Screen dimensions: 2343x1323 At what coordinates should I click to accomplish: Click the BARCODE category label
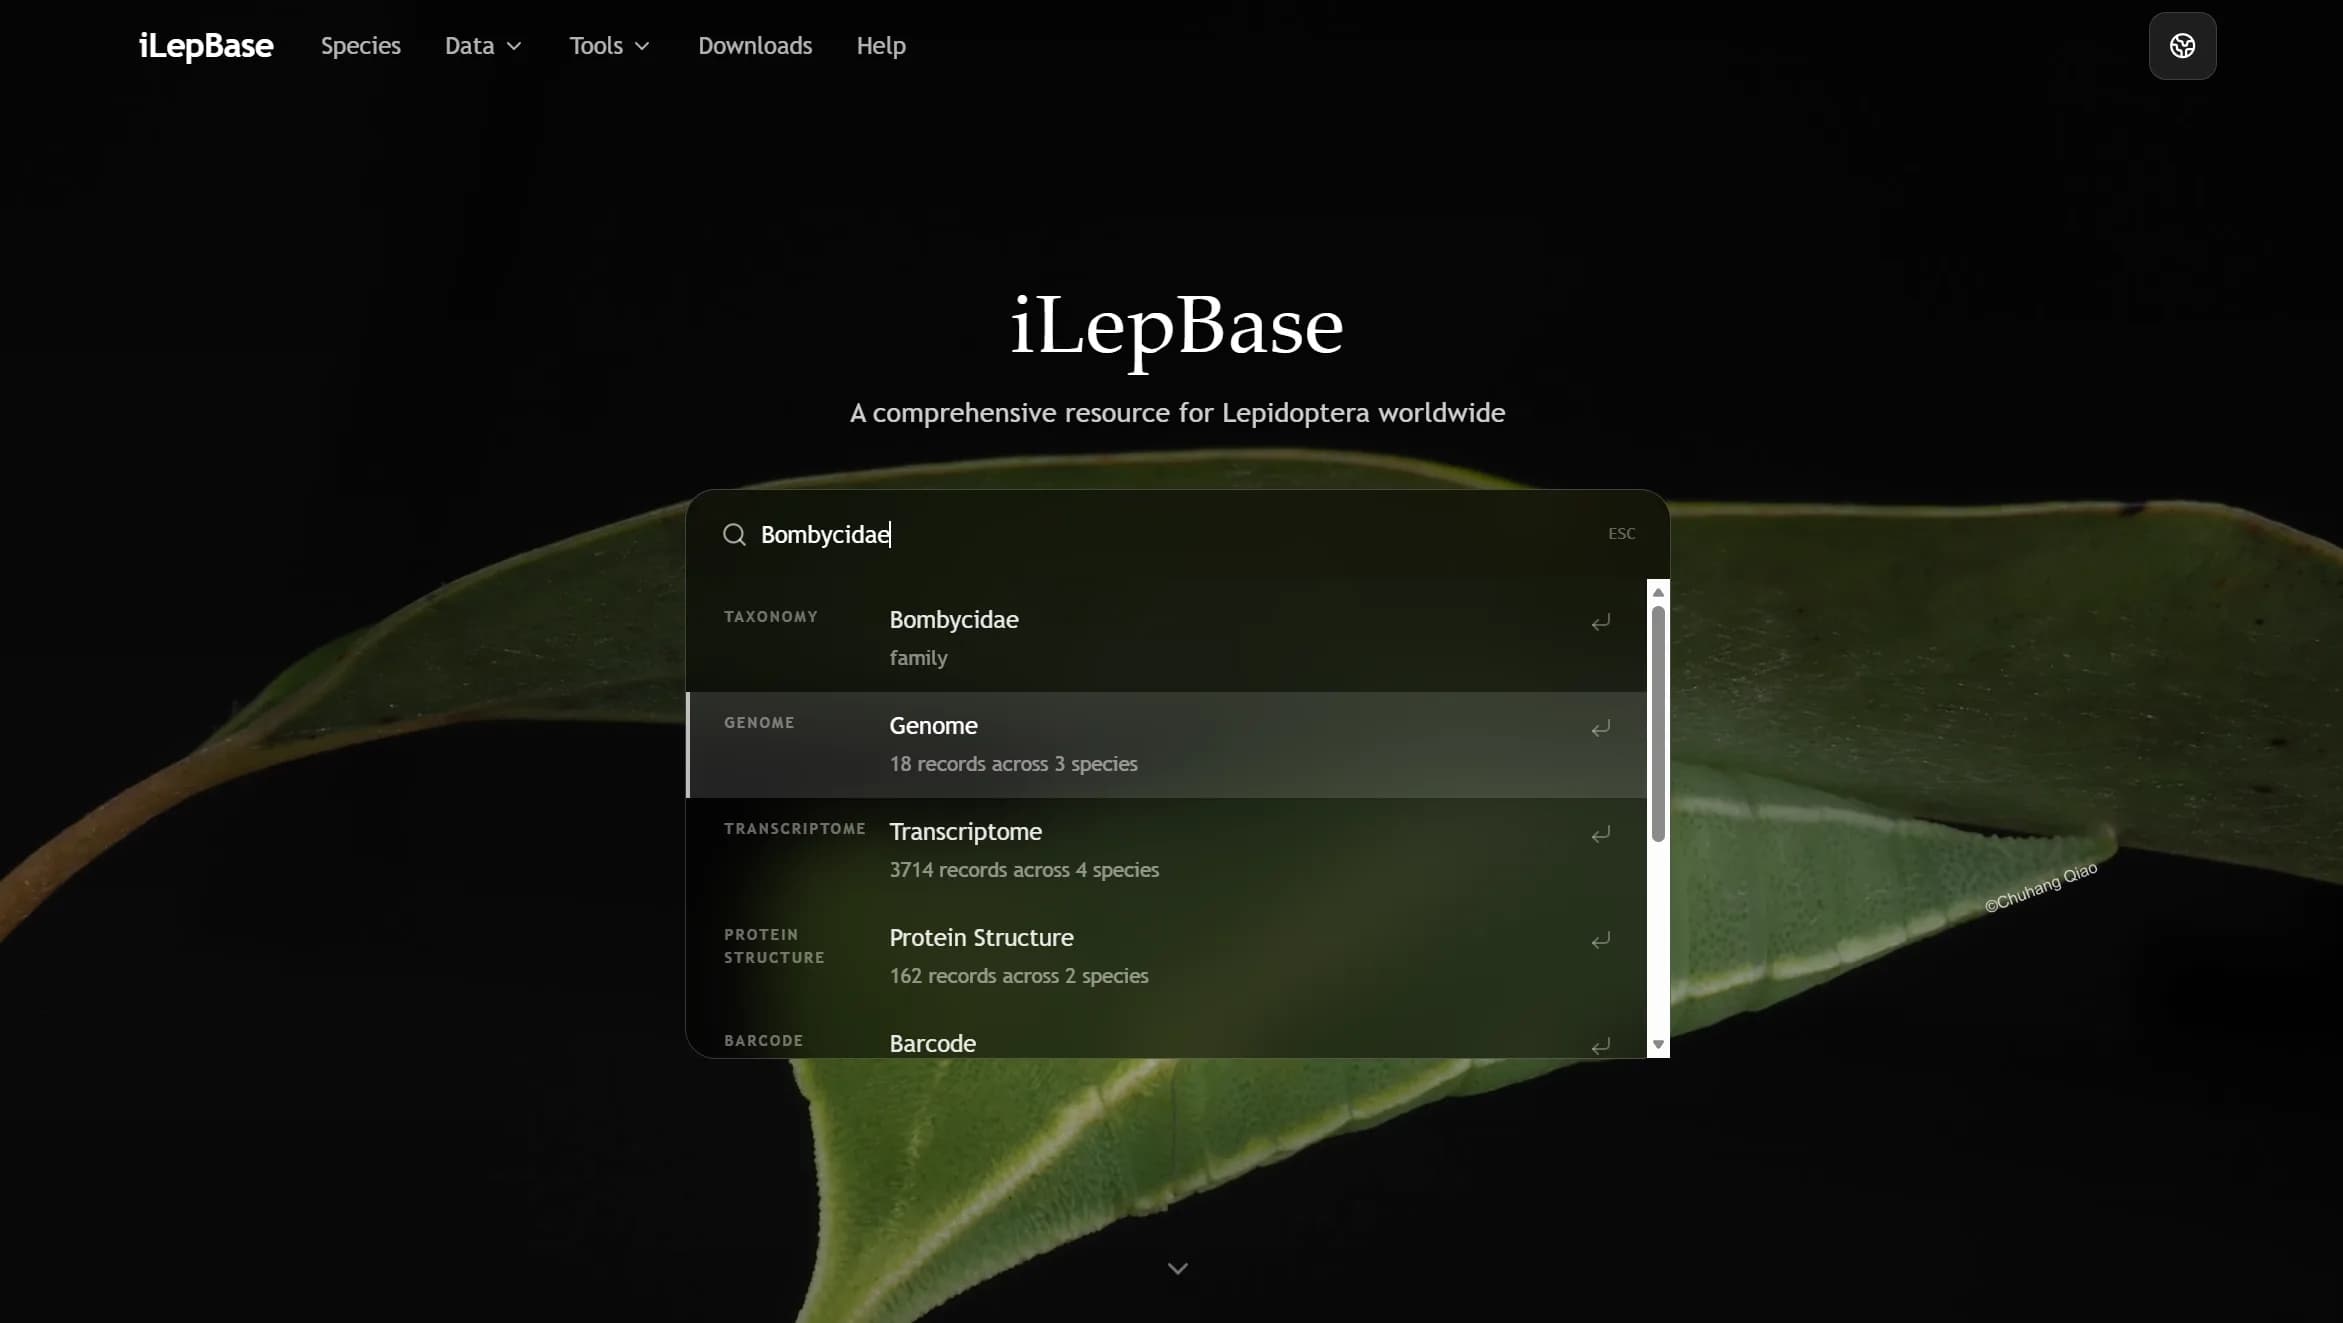click(x=763, y=1041)
